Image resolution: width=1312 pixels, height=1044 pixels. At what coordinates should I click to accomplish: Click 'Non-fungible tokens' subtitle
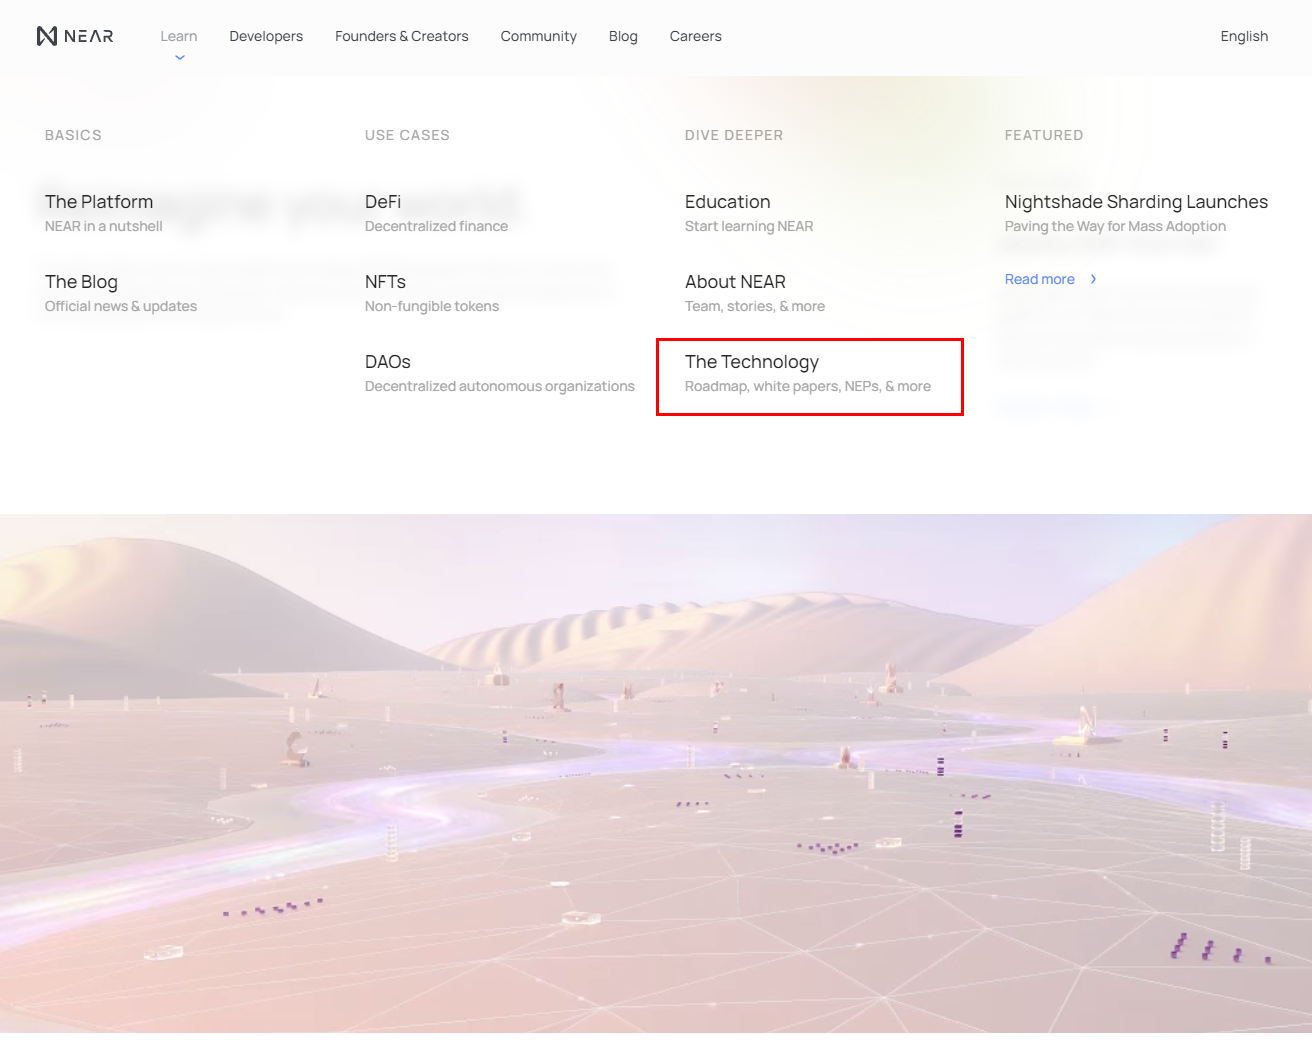coord(432,306)
